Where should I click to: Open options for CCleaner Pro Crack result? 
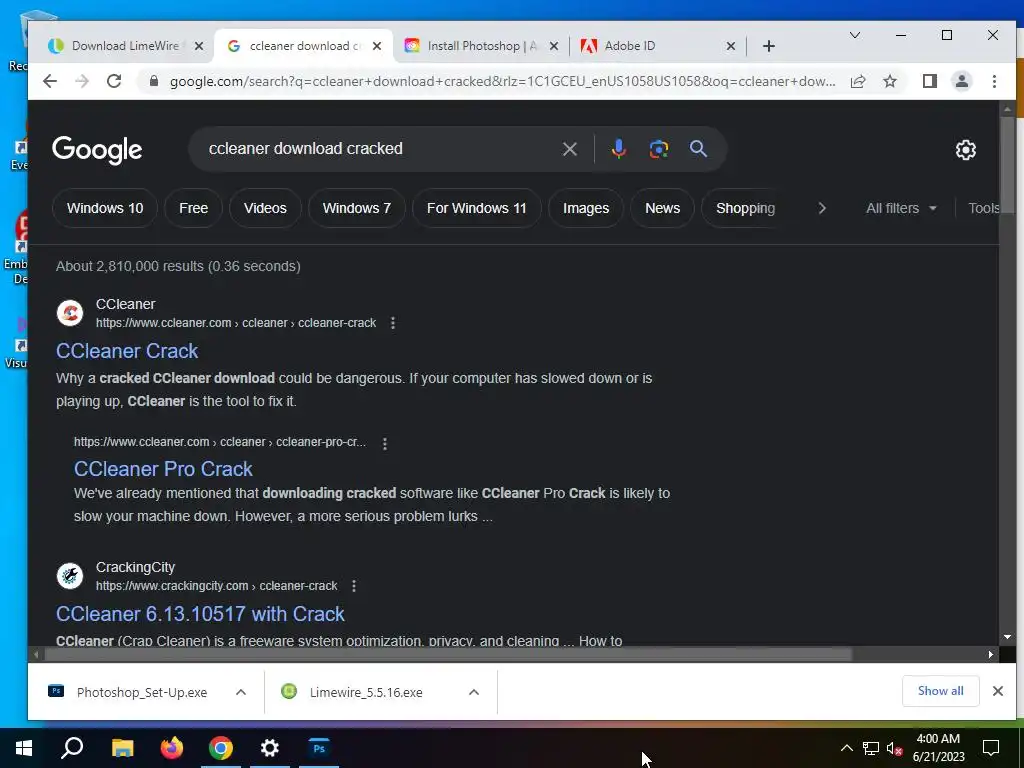(x=385, y=443)
